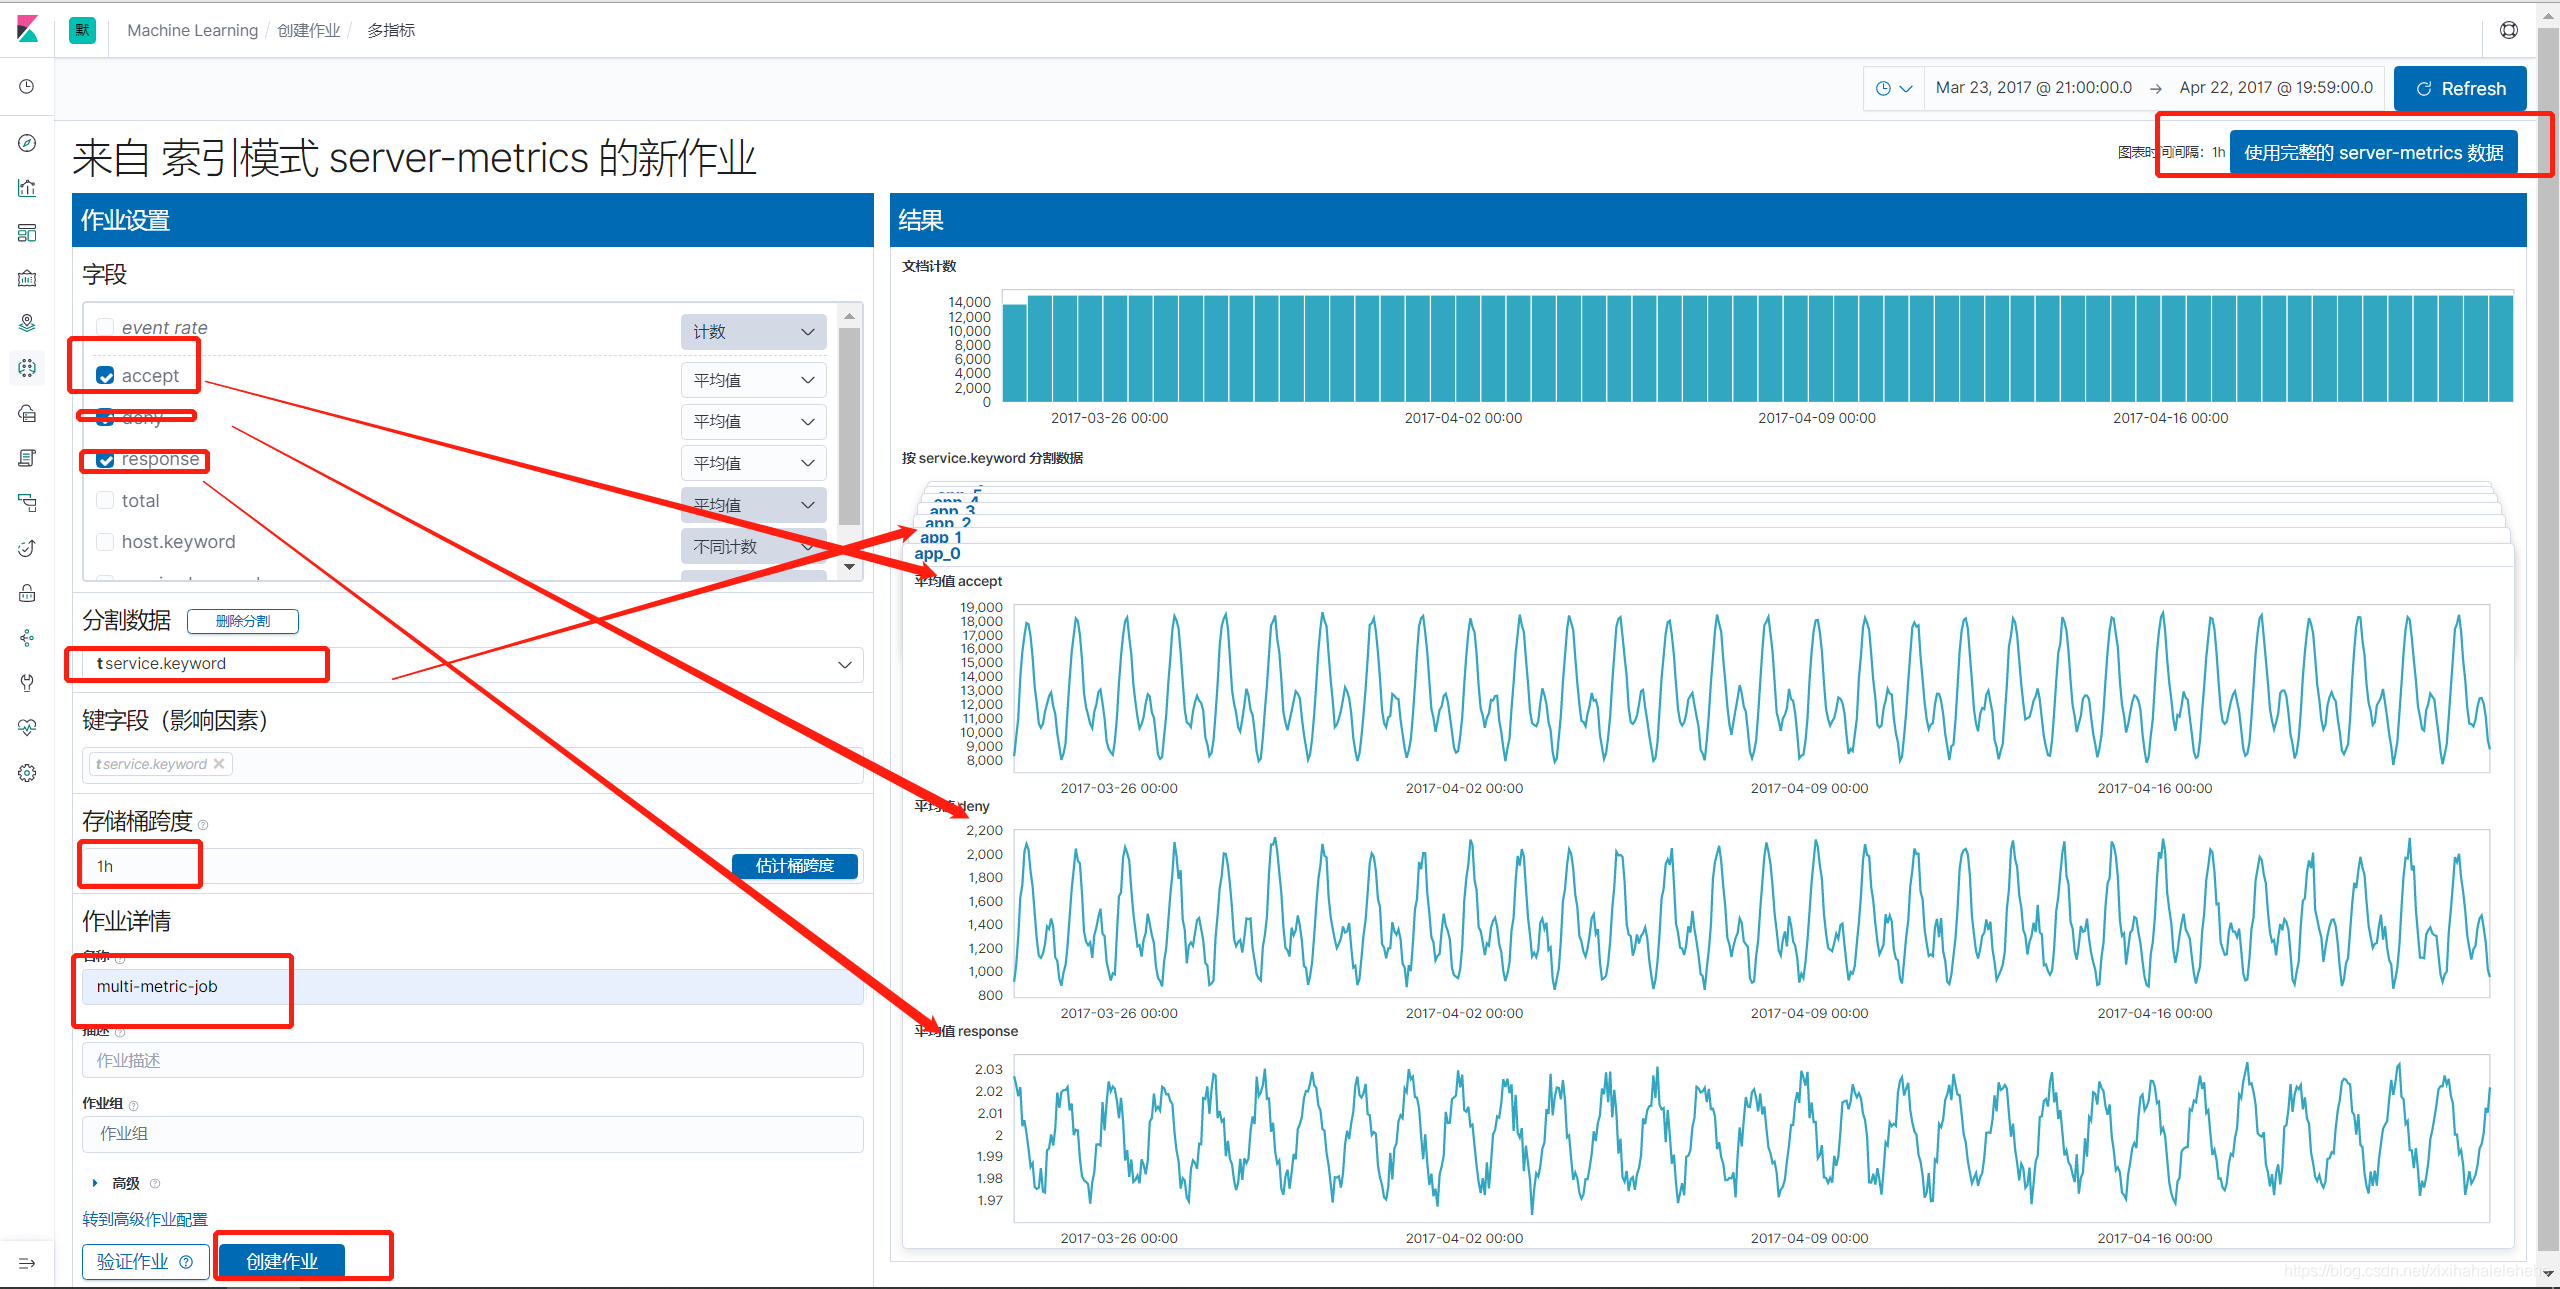Click the dashboard sidebar icon
Image resolution: width=2560 pixels, height=1289 pixels.
tap(31, 232)
